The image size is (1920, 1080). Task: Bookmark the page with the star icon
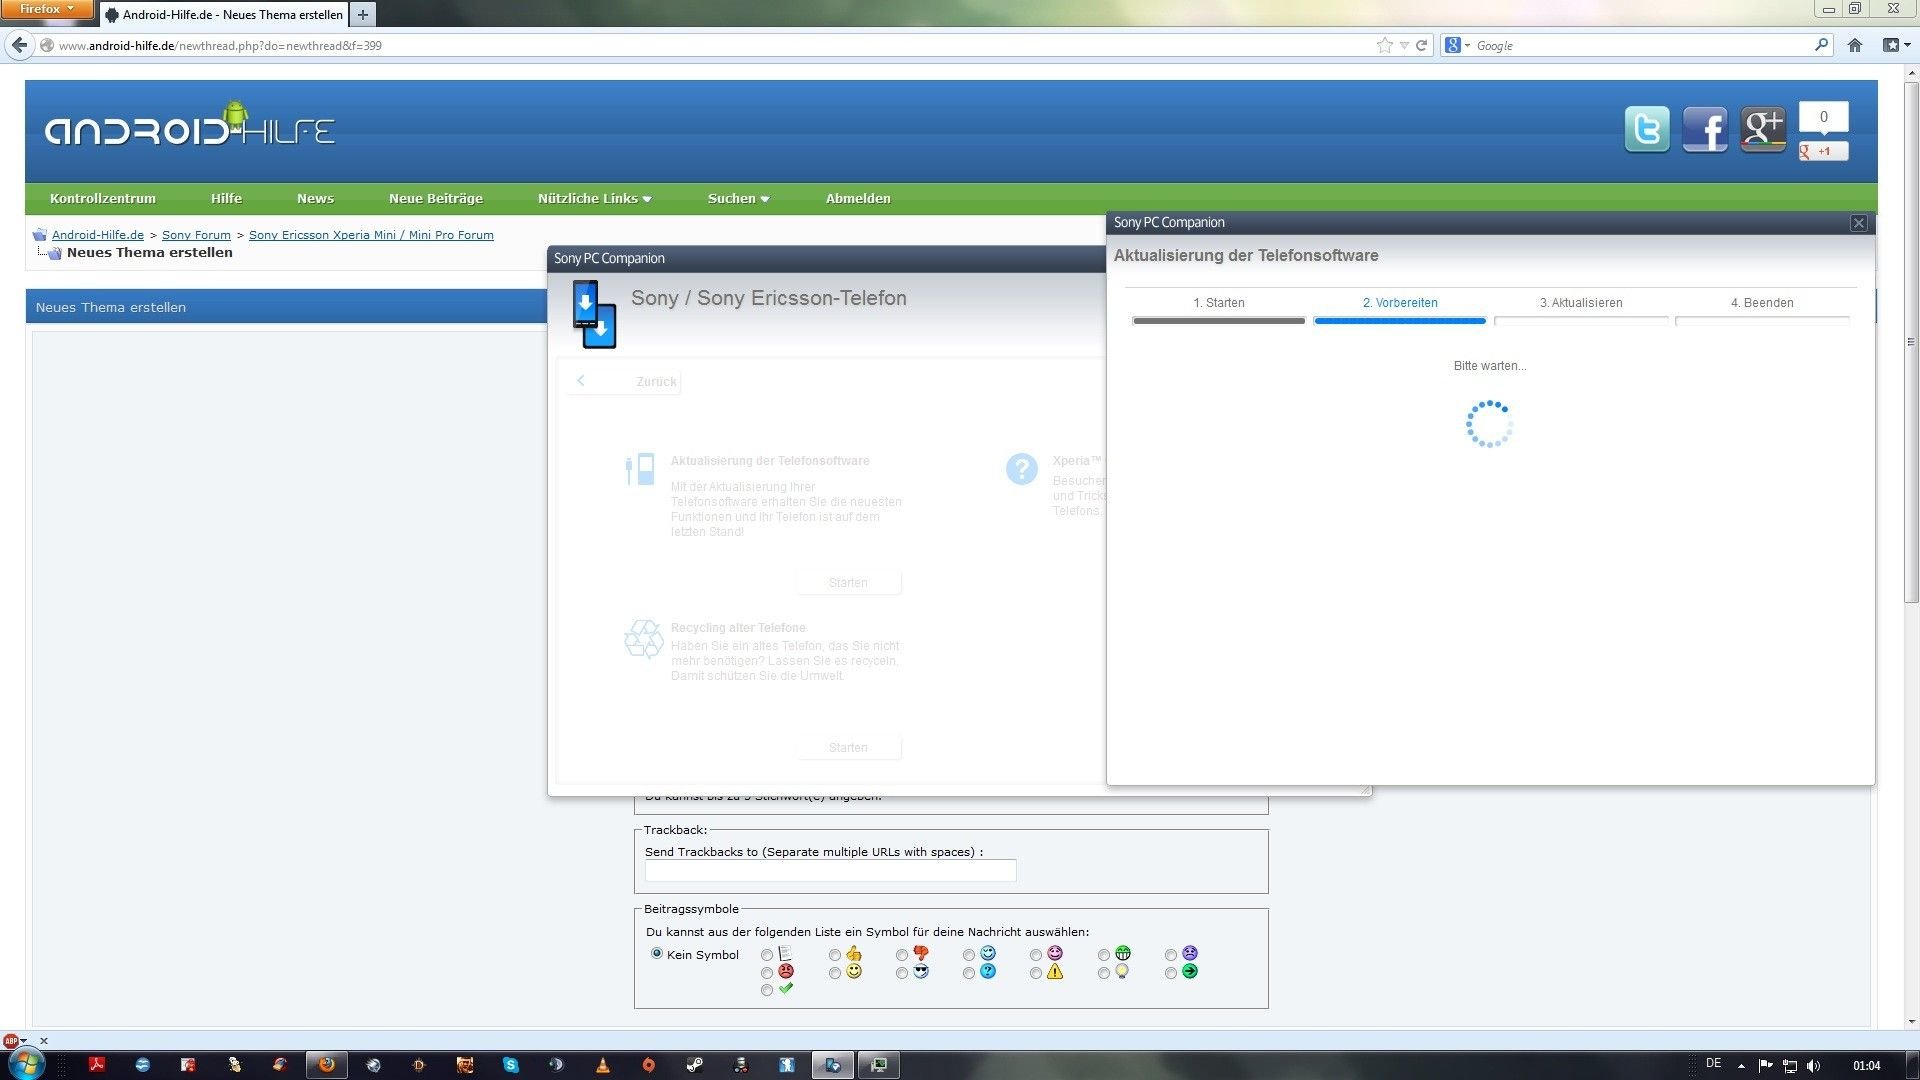1384,45
